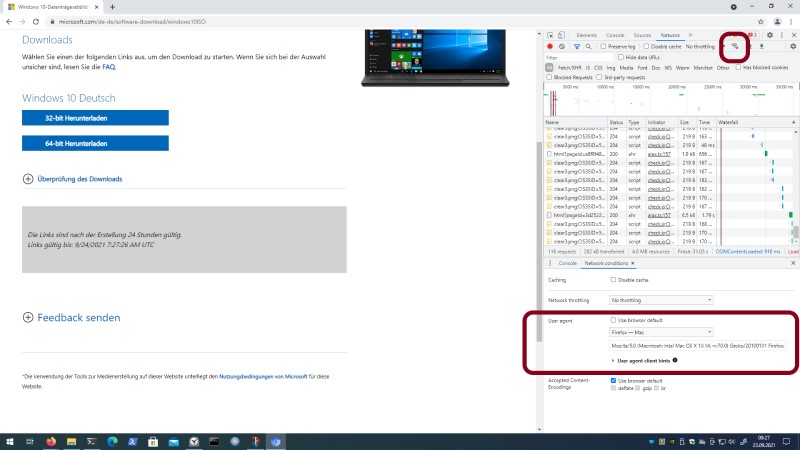This screenshot has height=450, width=800.
Task: Check Use browser default under User agent
Action: [x=613, y=320]
